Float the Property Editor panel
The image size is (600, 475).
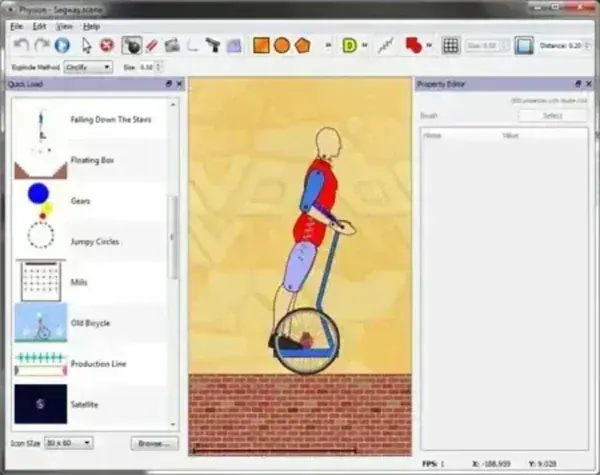coord(578,84)
